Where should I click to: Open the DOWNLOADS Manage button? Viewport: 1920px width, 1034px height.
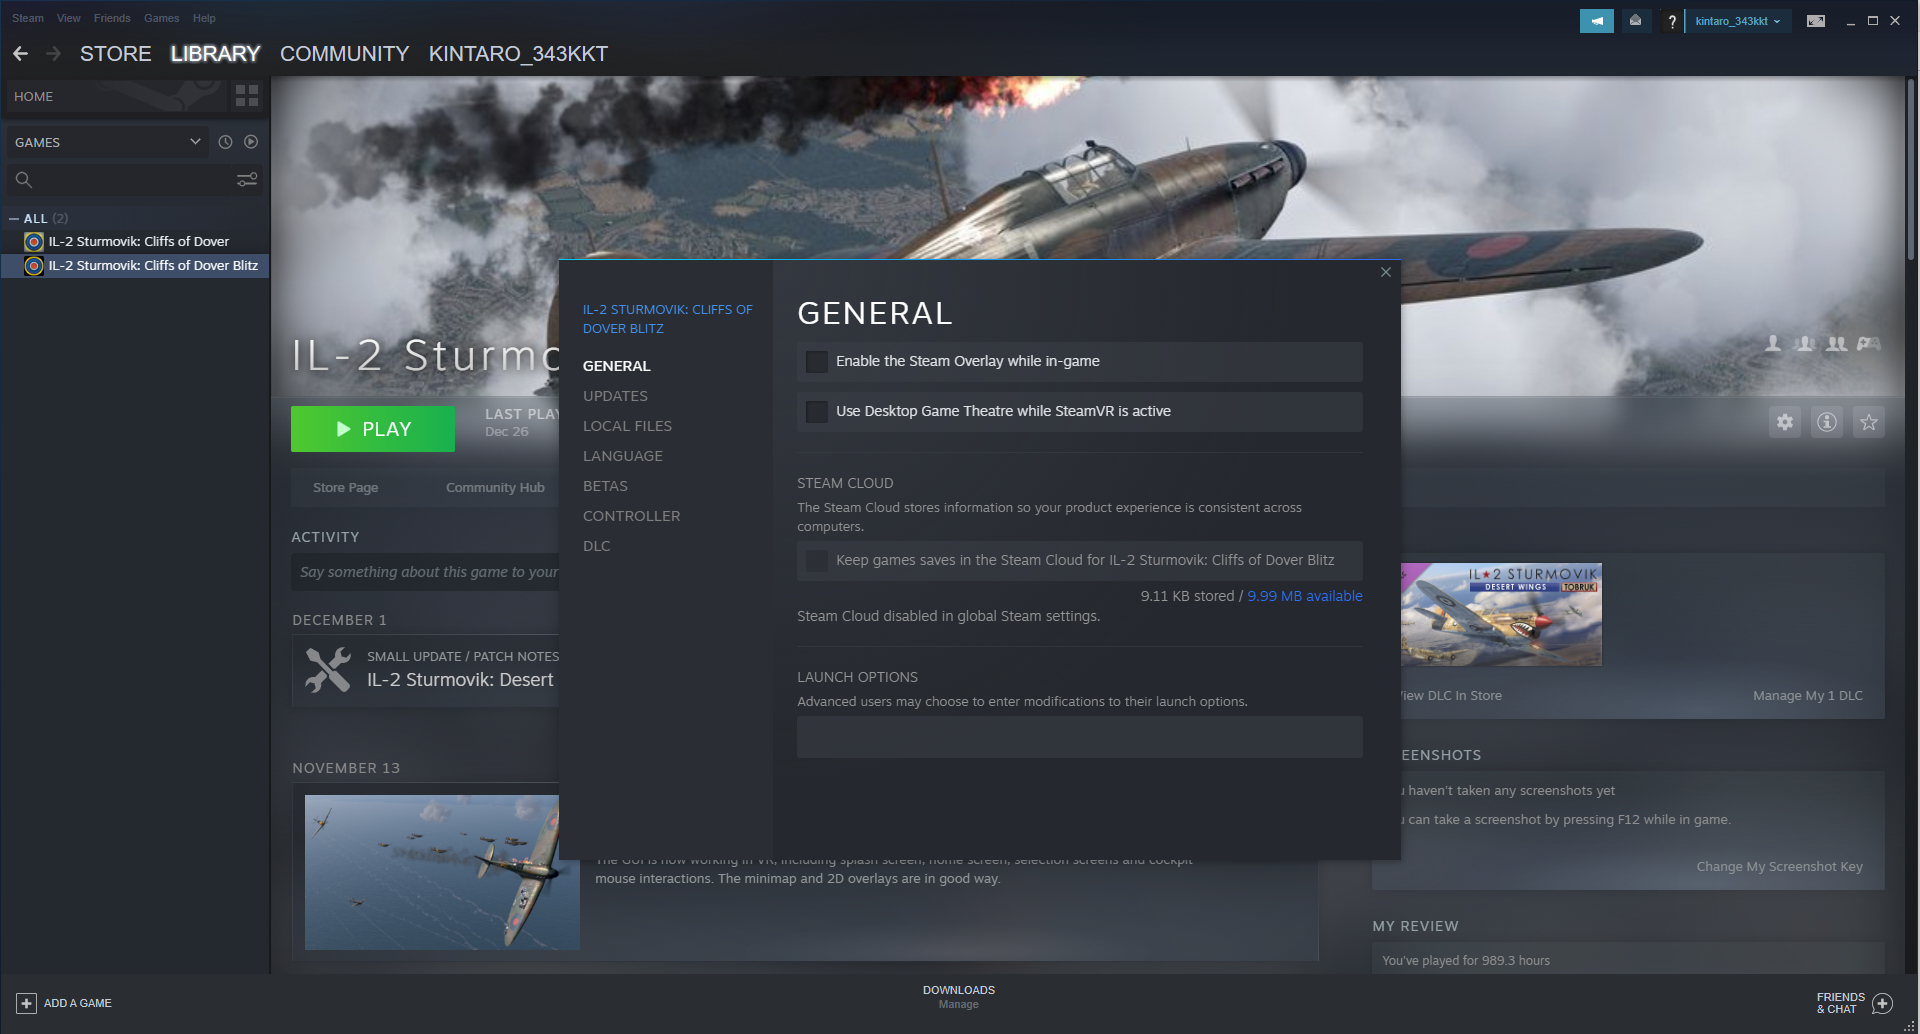pos(959,997)
